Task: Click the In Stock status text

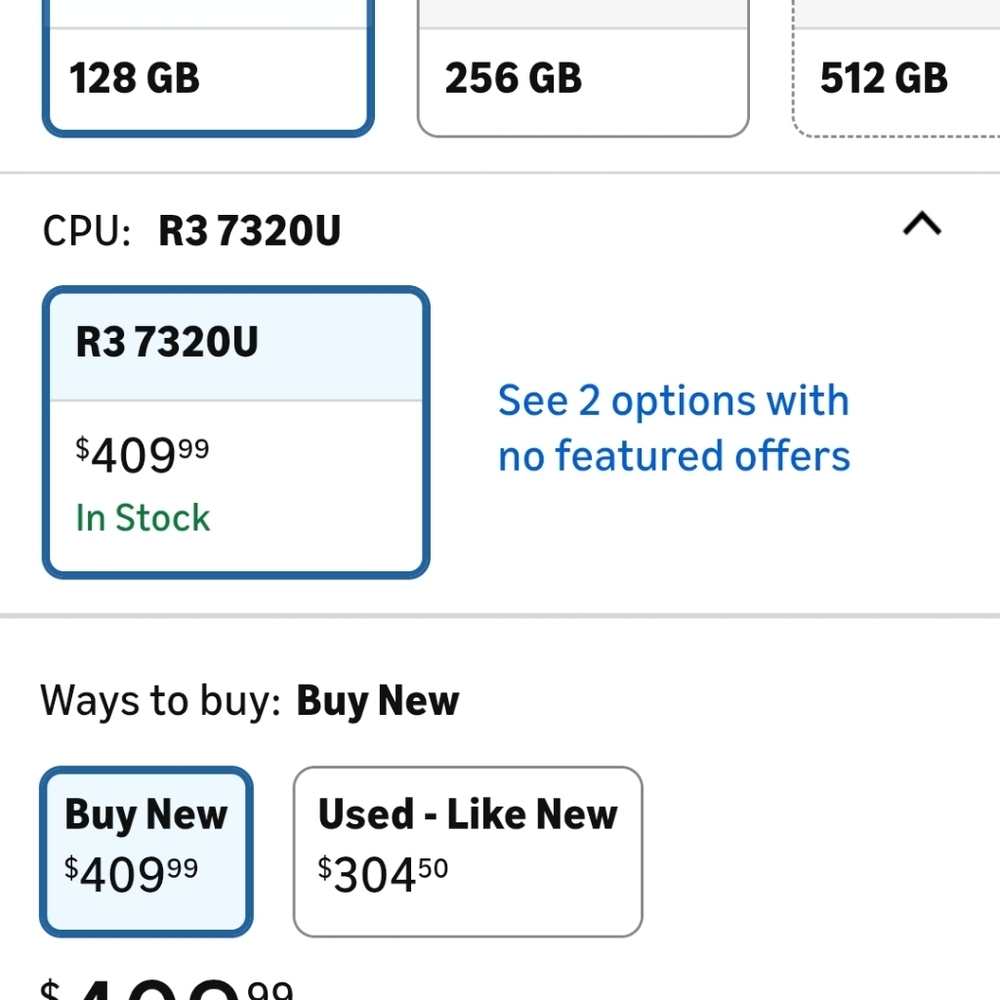Action: tap(143, 518)
